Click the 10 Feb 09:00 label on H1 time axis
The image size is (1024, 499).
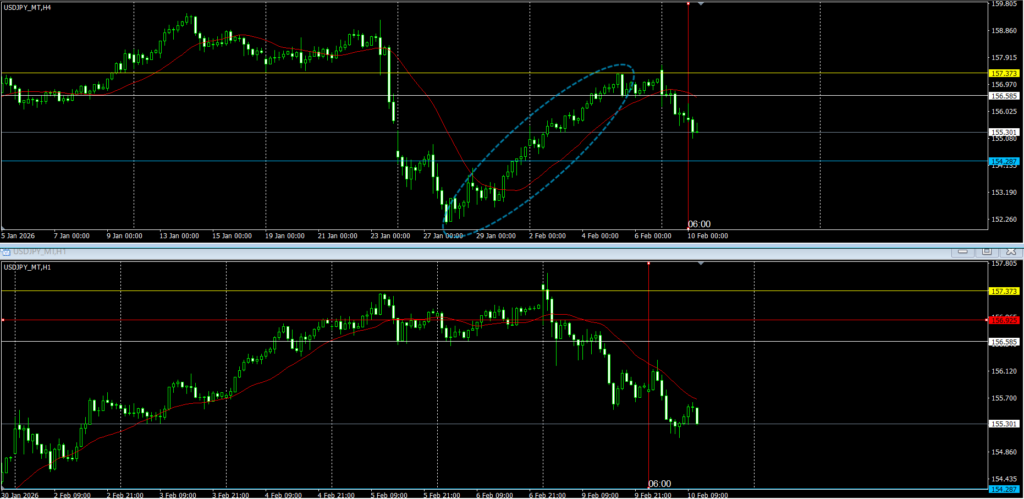[708, 494]
